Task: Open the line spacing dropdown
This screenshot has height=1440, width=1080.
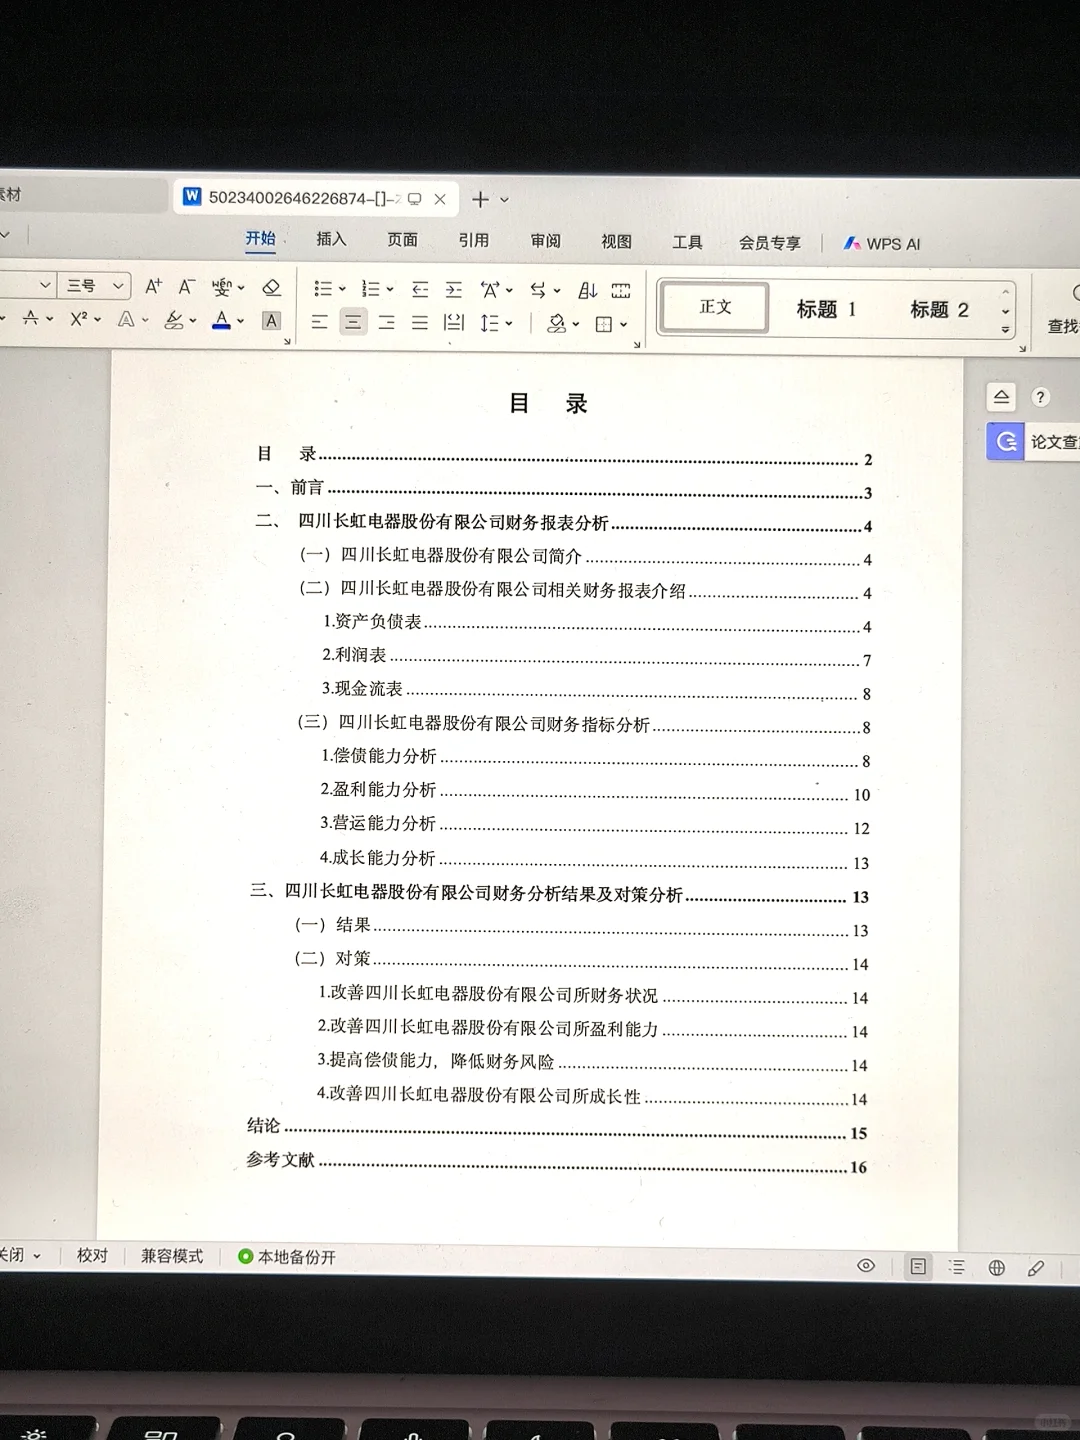Action: (494, 322)
